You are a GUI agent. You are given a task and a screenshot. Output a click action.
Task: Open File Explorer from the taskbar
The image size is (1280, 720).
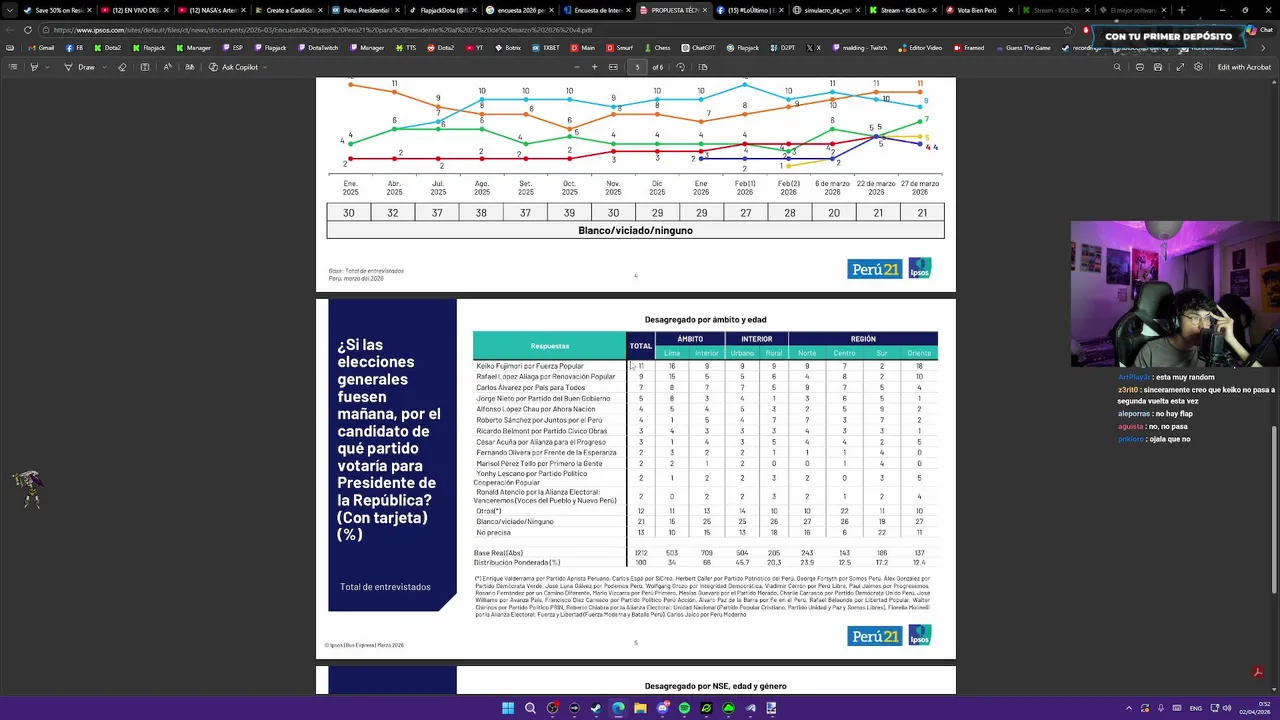point(640,708)
